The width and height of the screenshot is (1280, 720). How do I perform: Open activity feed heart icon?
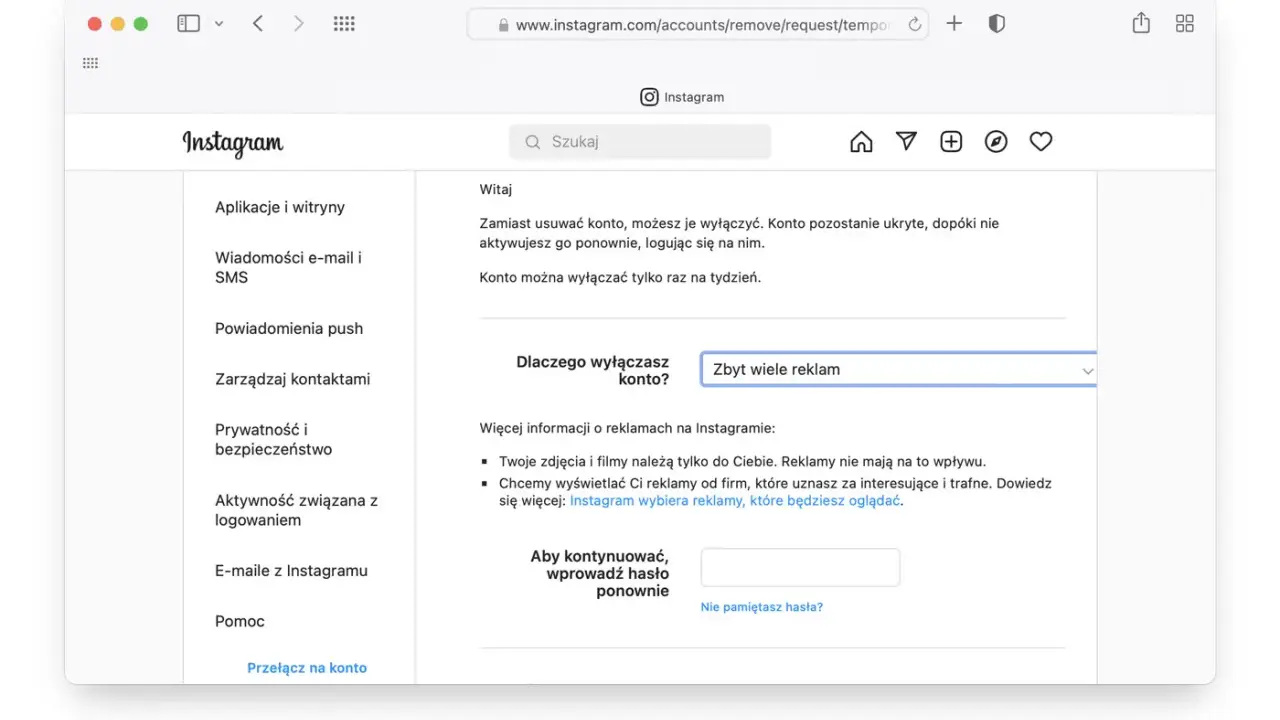pyautogui.click(x=1041, y=142)
